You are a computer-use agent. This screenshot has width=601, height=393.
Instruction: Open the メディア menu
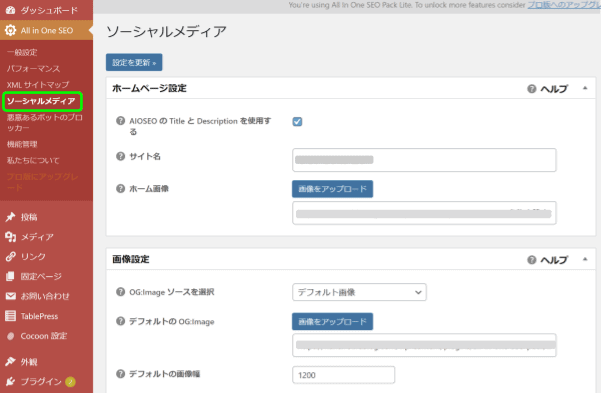(x=37, y=237)
